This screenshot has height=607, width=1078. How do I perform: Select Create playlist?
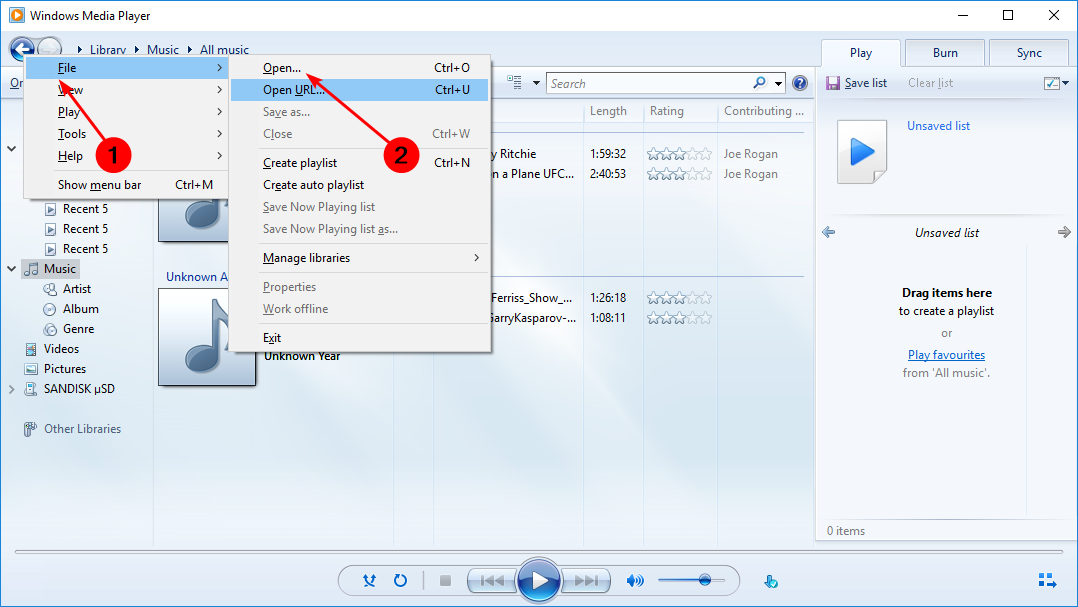360,162
